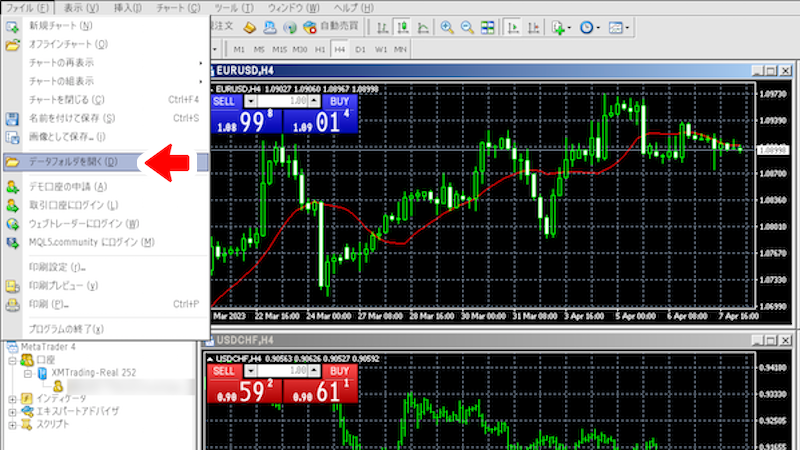Open the 挿入 menu
Screen dimensions: 800x450
(x=128, y=8)
